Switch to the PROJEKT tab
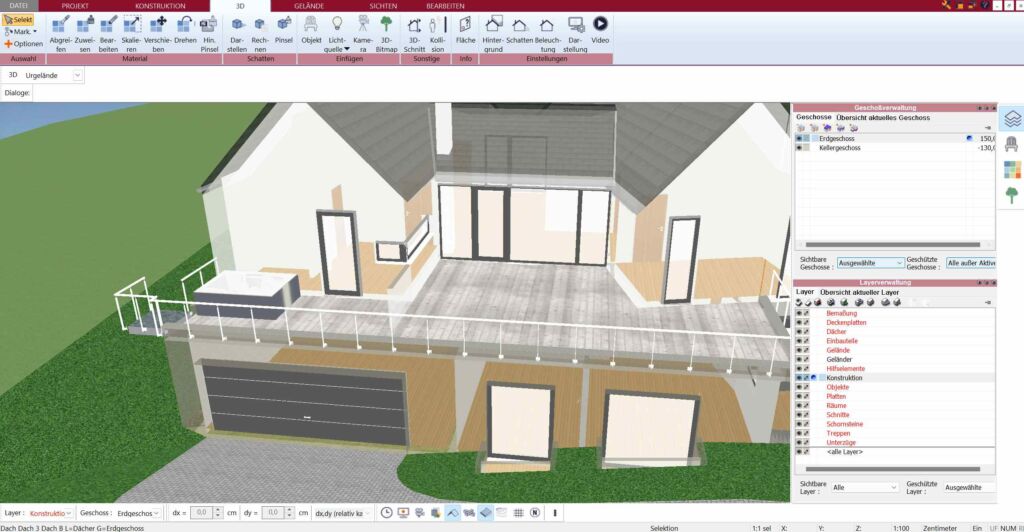This screenshot has width=1024, height=532. [x=75, y=6]
